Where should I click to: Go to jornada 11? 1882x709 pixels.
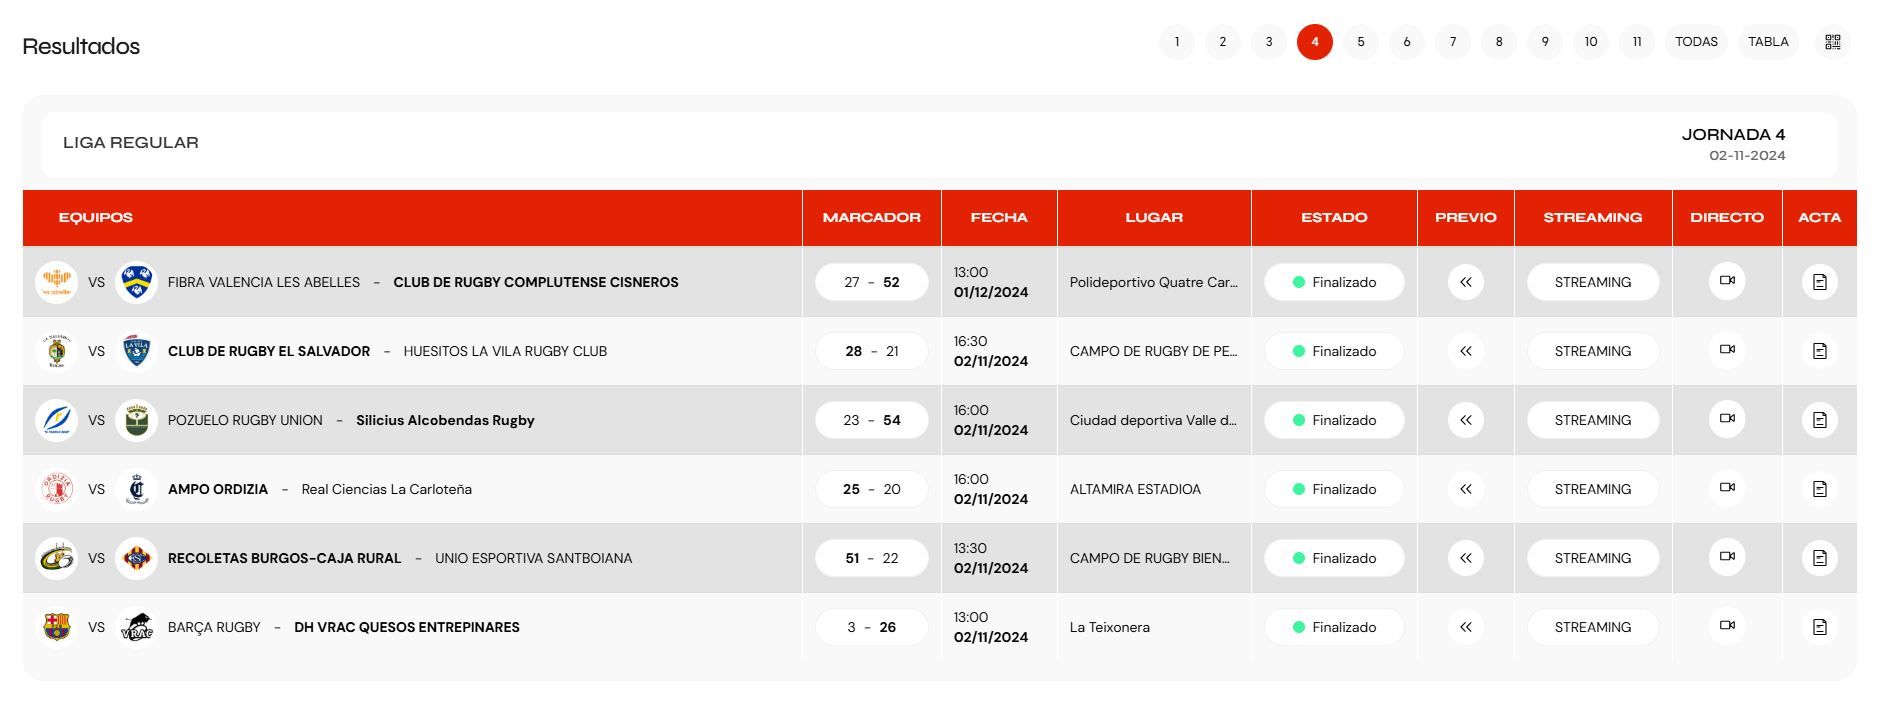click(1637, 42)
